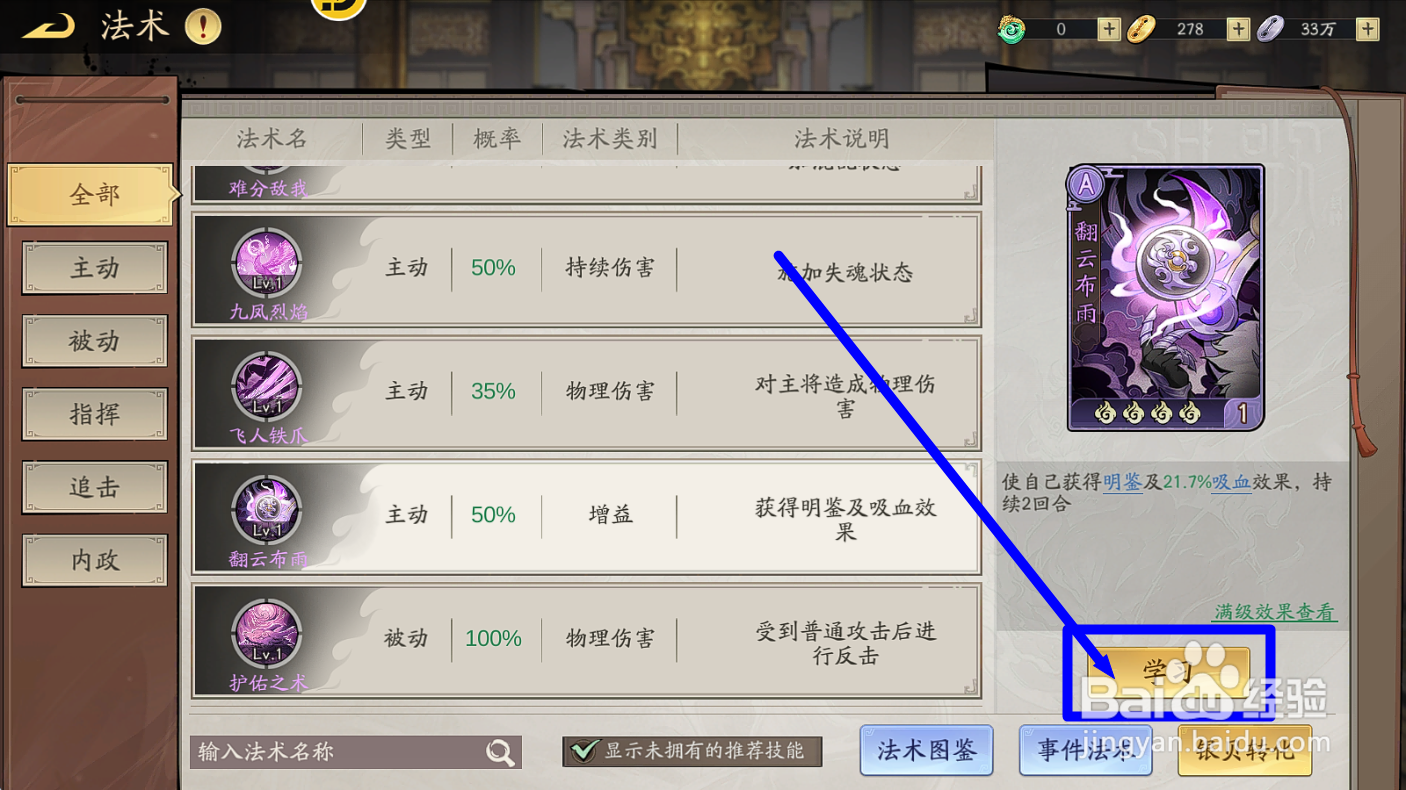Switch to the 主动 tab

95,268
